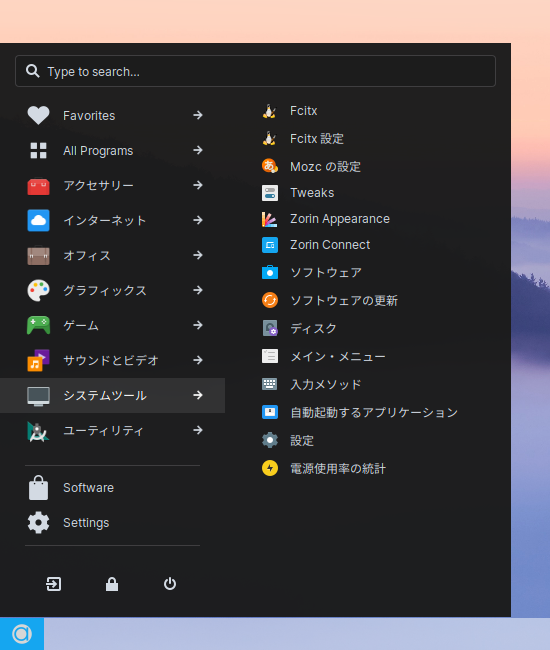Click the Mozc の設定 icon

pyautogui.click(x=270, y=166)
